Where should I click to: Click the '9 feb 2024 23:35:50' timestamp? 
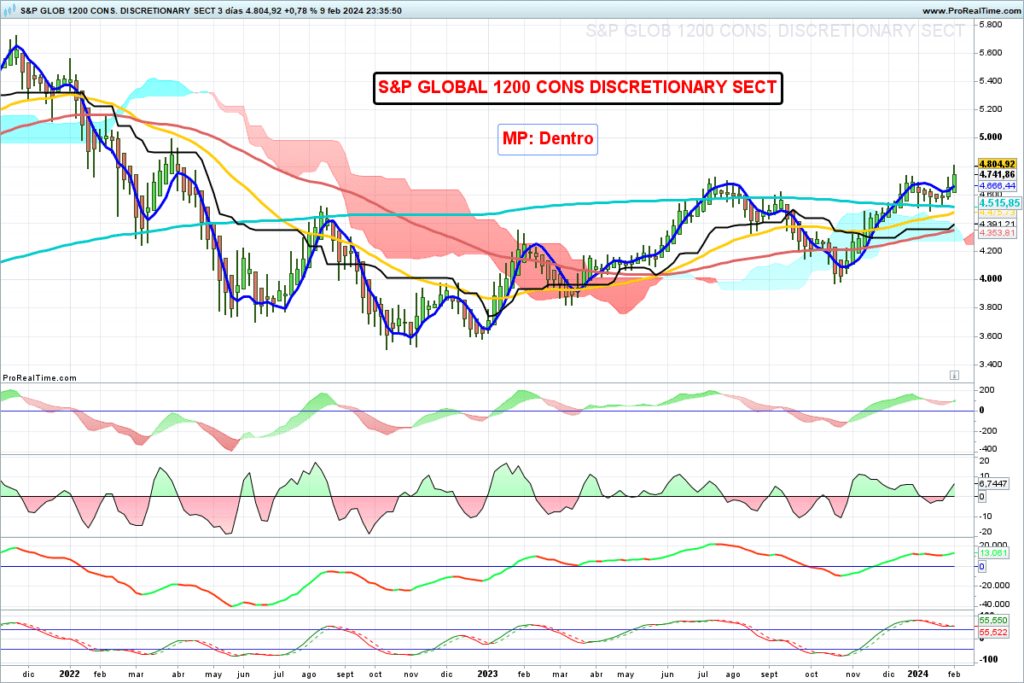click(362, 11)
